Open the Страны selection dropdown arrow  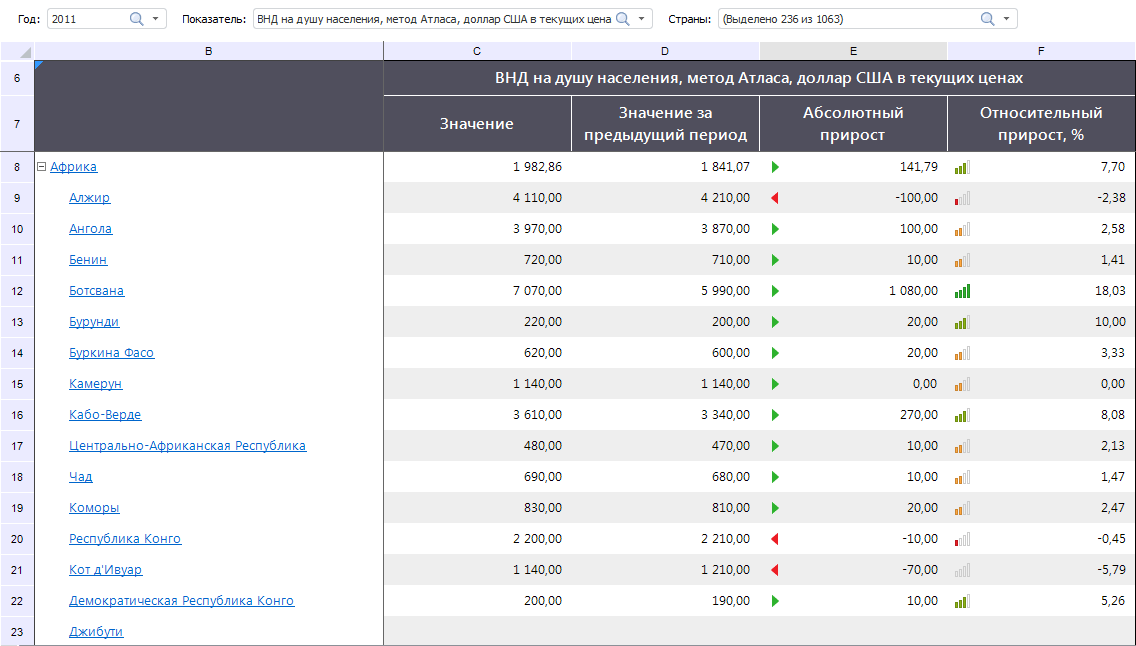(1006, 19)
